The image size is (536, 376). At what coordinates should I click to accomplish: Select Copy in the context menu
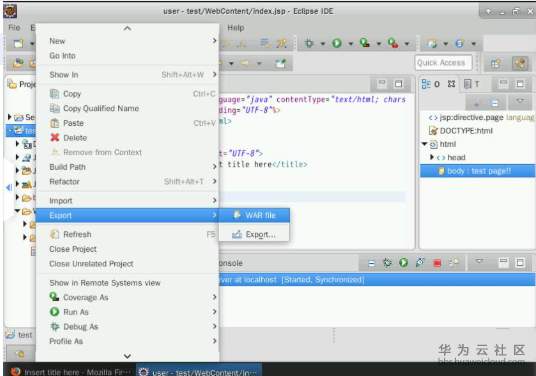click(x=127, y=94)
